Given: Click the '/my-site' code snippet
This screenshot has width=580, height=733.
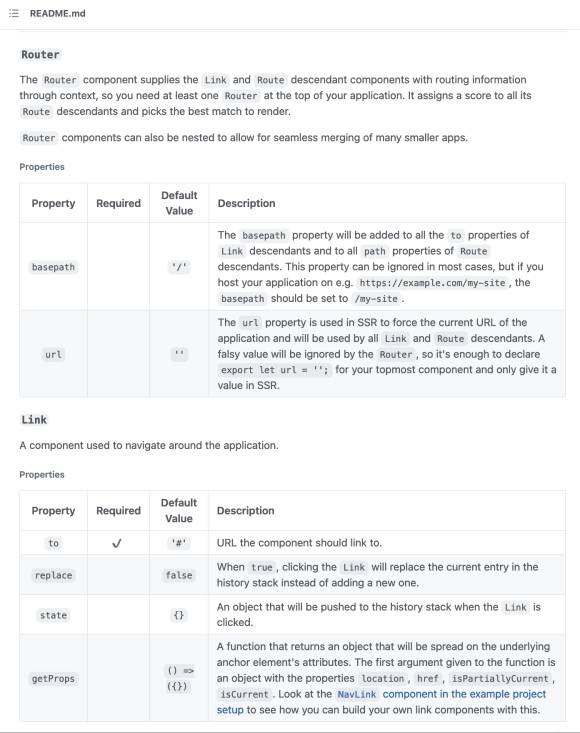Looking at the screenshot, I should point(376,299).
